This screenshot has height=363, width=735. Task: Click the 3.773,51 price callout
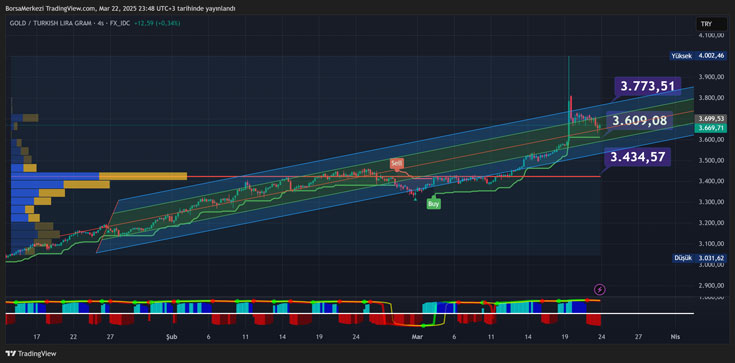click(648, 86)
